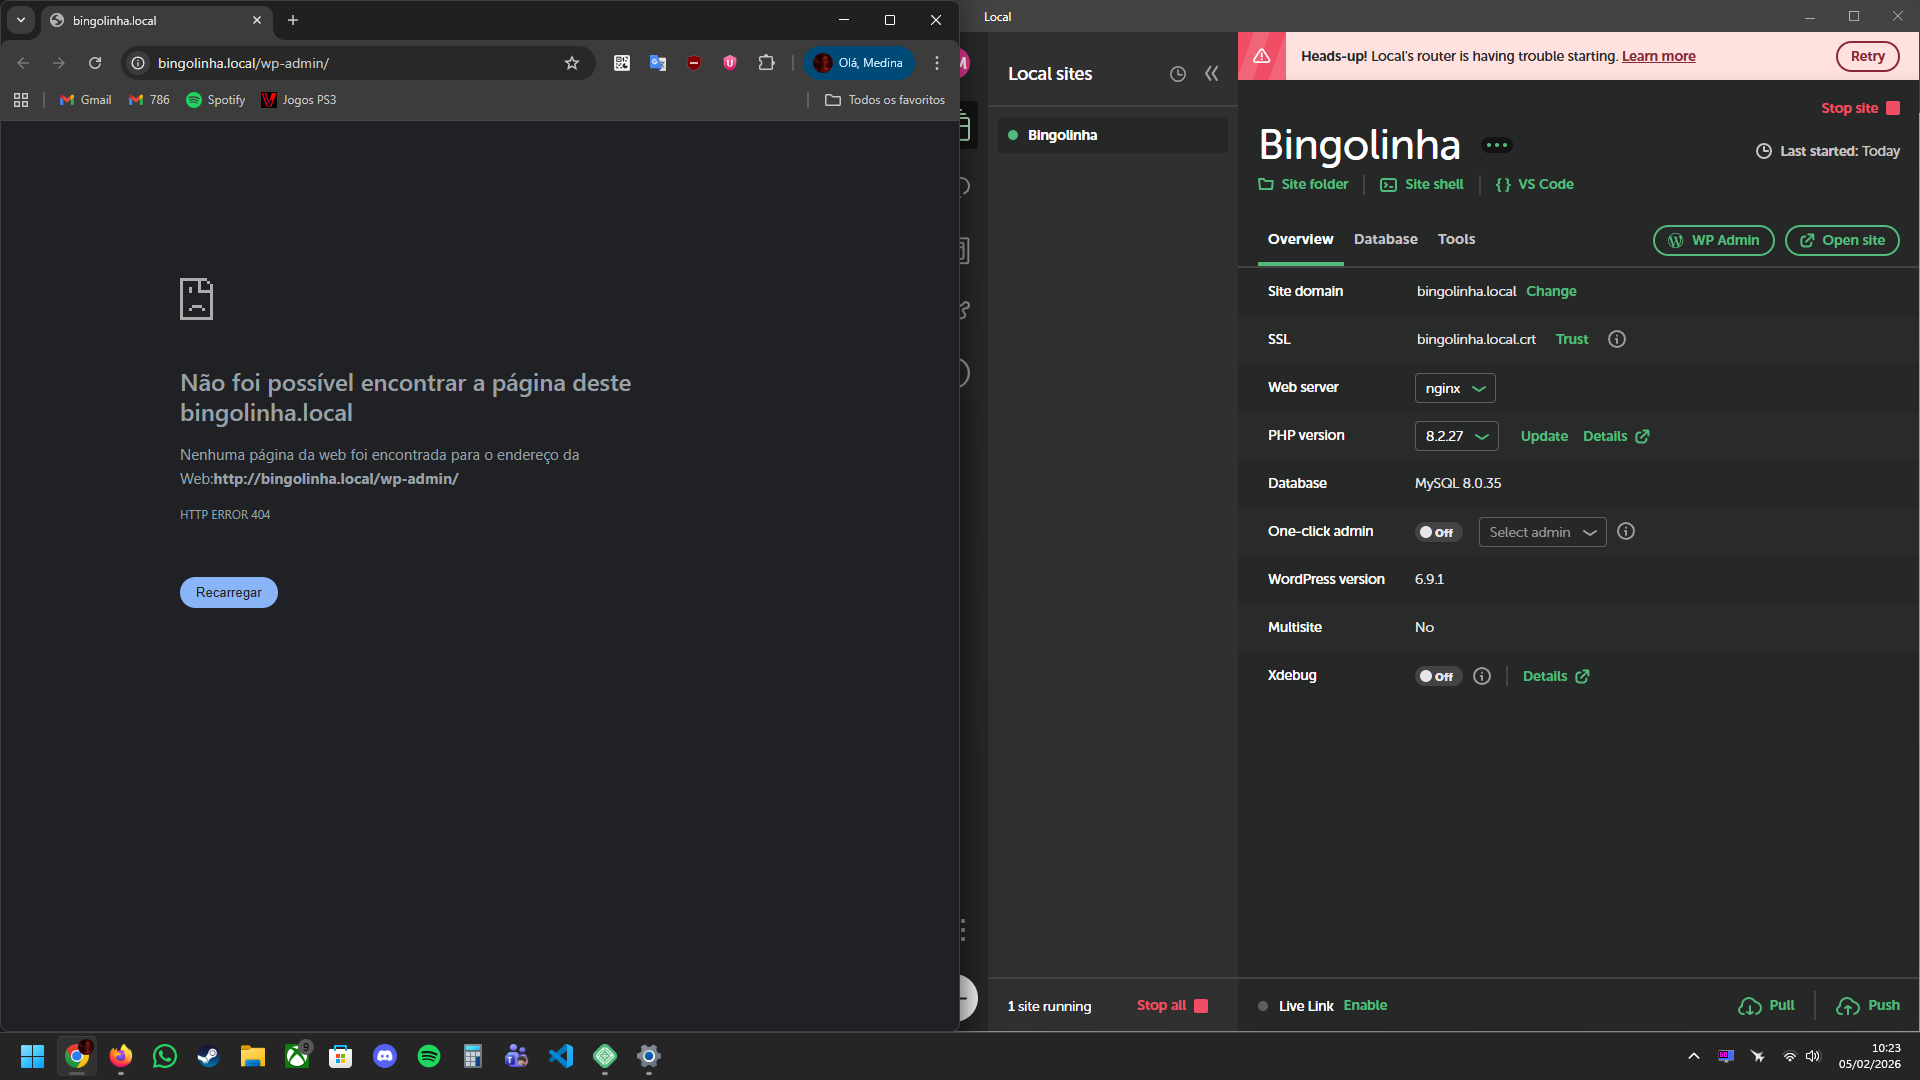Expand Select admin dropdown
The width and height of the screenshot is (1920, 1080).
pyautogui.click(x=1541, y=532)
